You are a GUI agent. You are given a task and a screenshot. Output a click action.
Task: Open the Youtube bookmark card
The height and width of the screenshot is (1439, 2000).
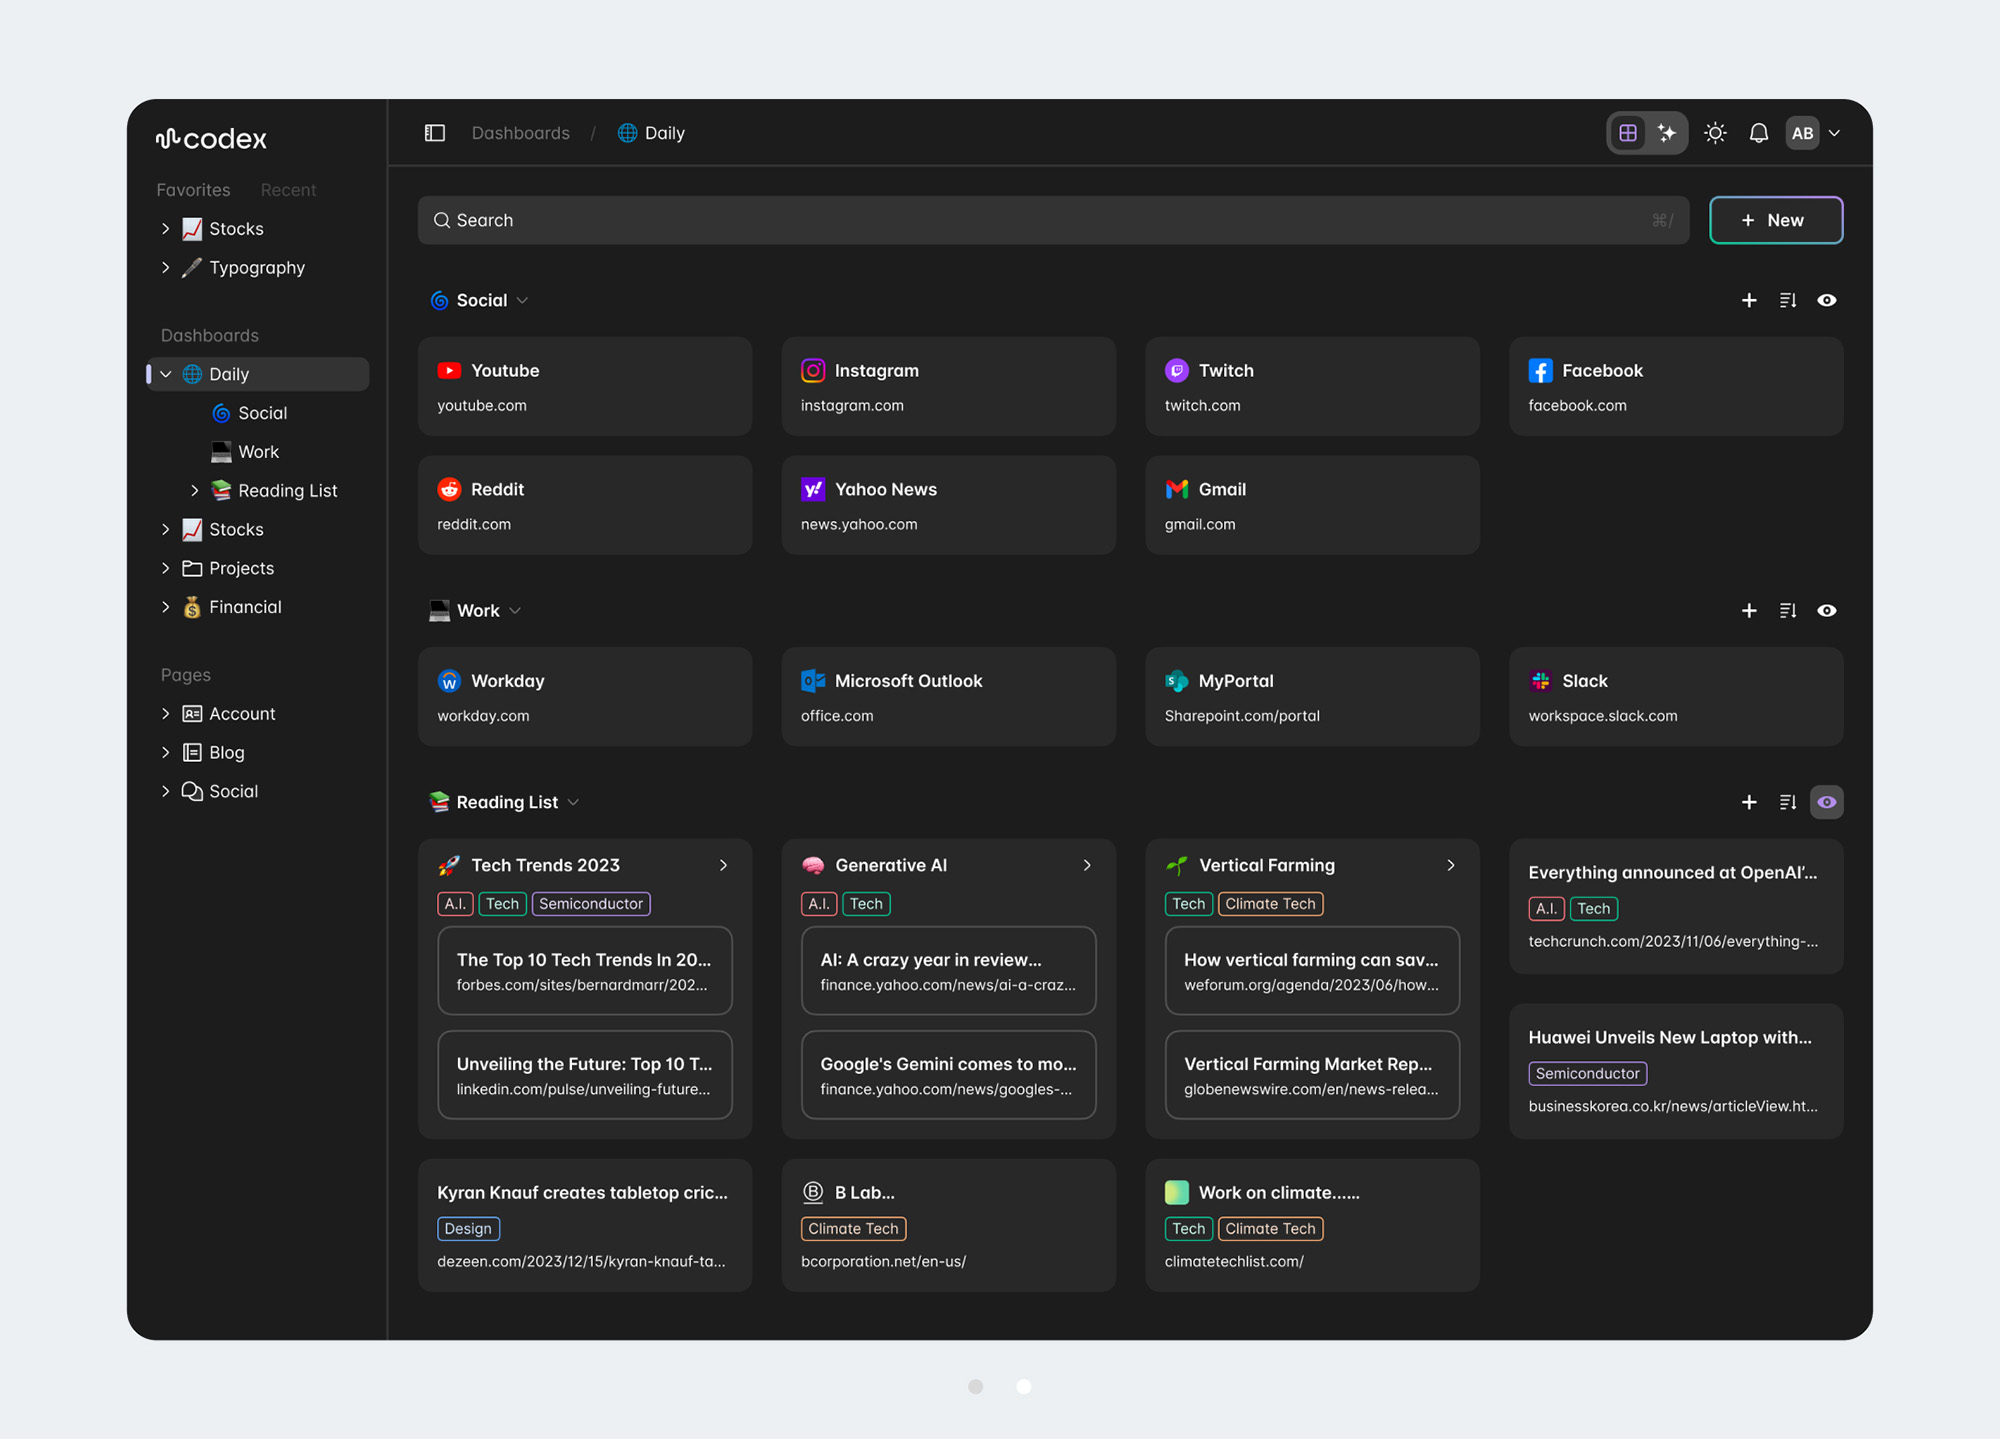point(585,386)
